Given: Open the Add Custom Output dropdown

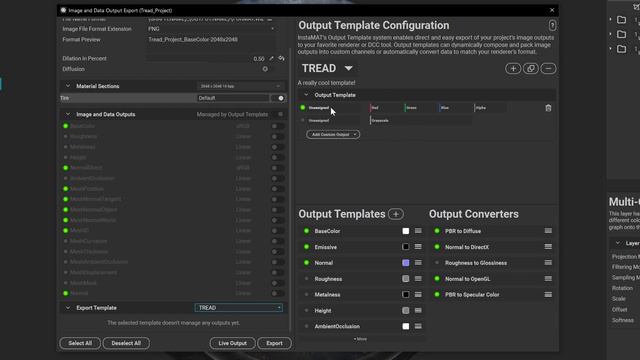Looking at the screenshot, I should (x=333, y=134).
